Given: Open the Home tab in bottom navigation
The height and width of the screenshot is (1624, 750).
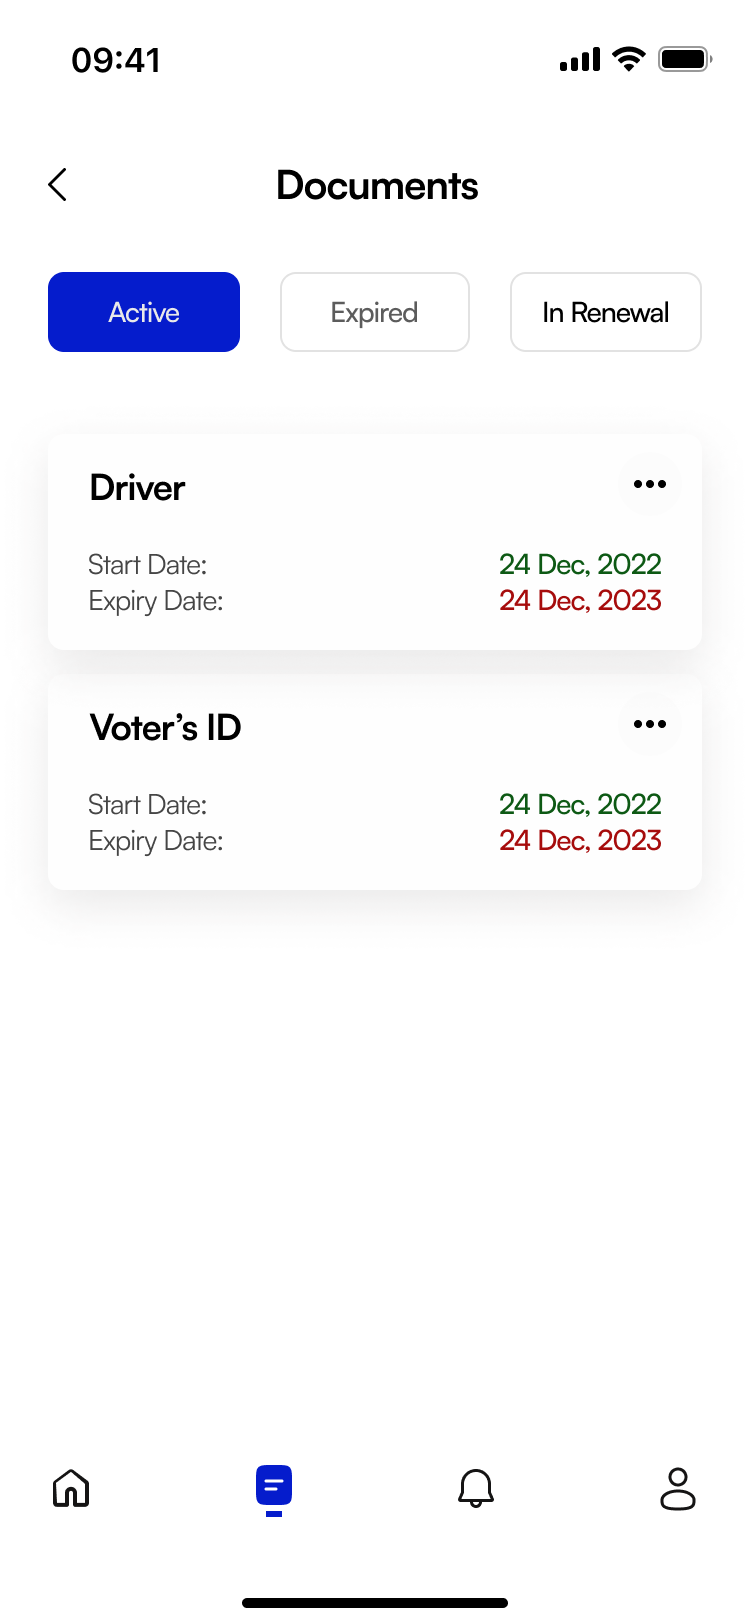Looking at the screenshot, I should (71, 1488).
